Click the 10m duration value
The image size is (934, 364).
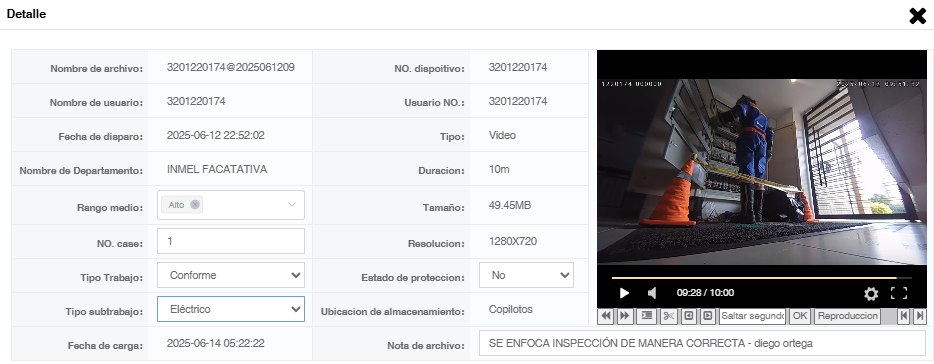(499, 170)
